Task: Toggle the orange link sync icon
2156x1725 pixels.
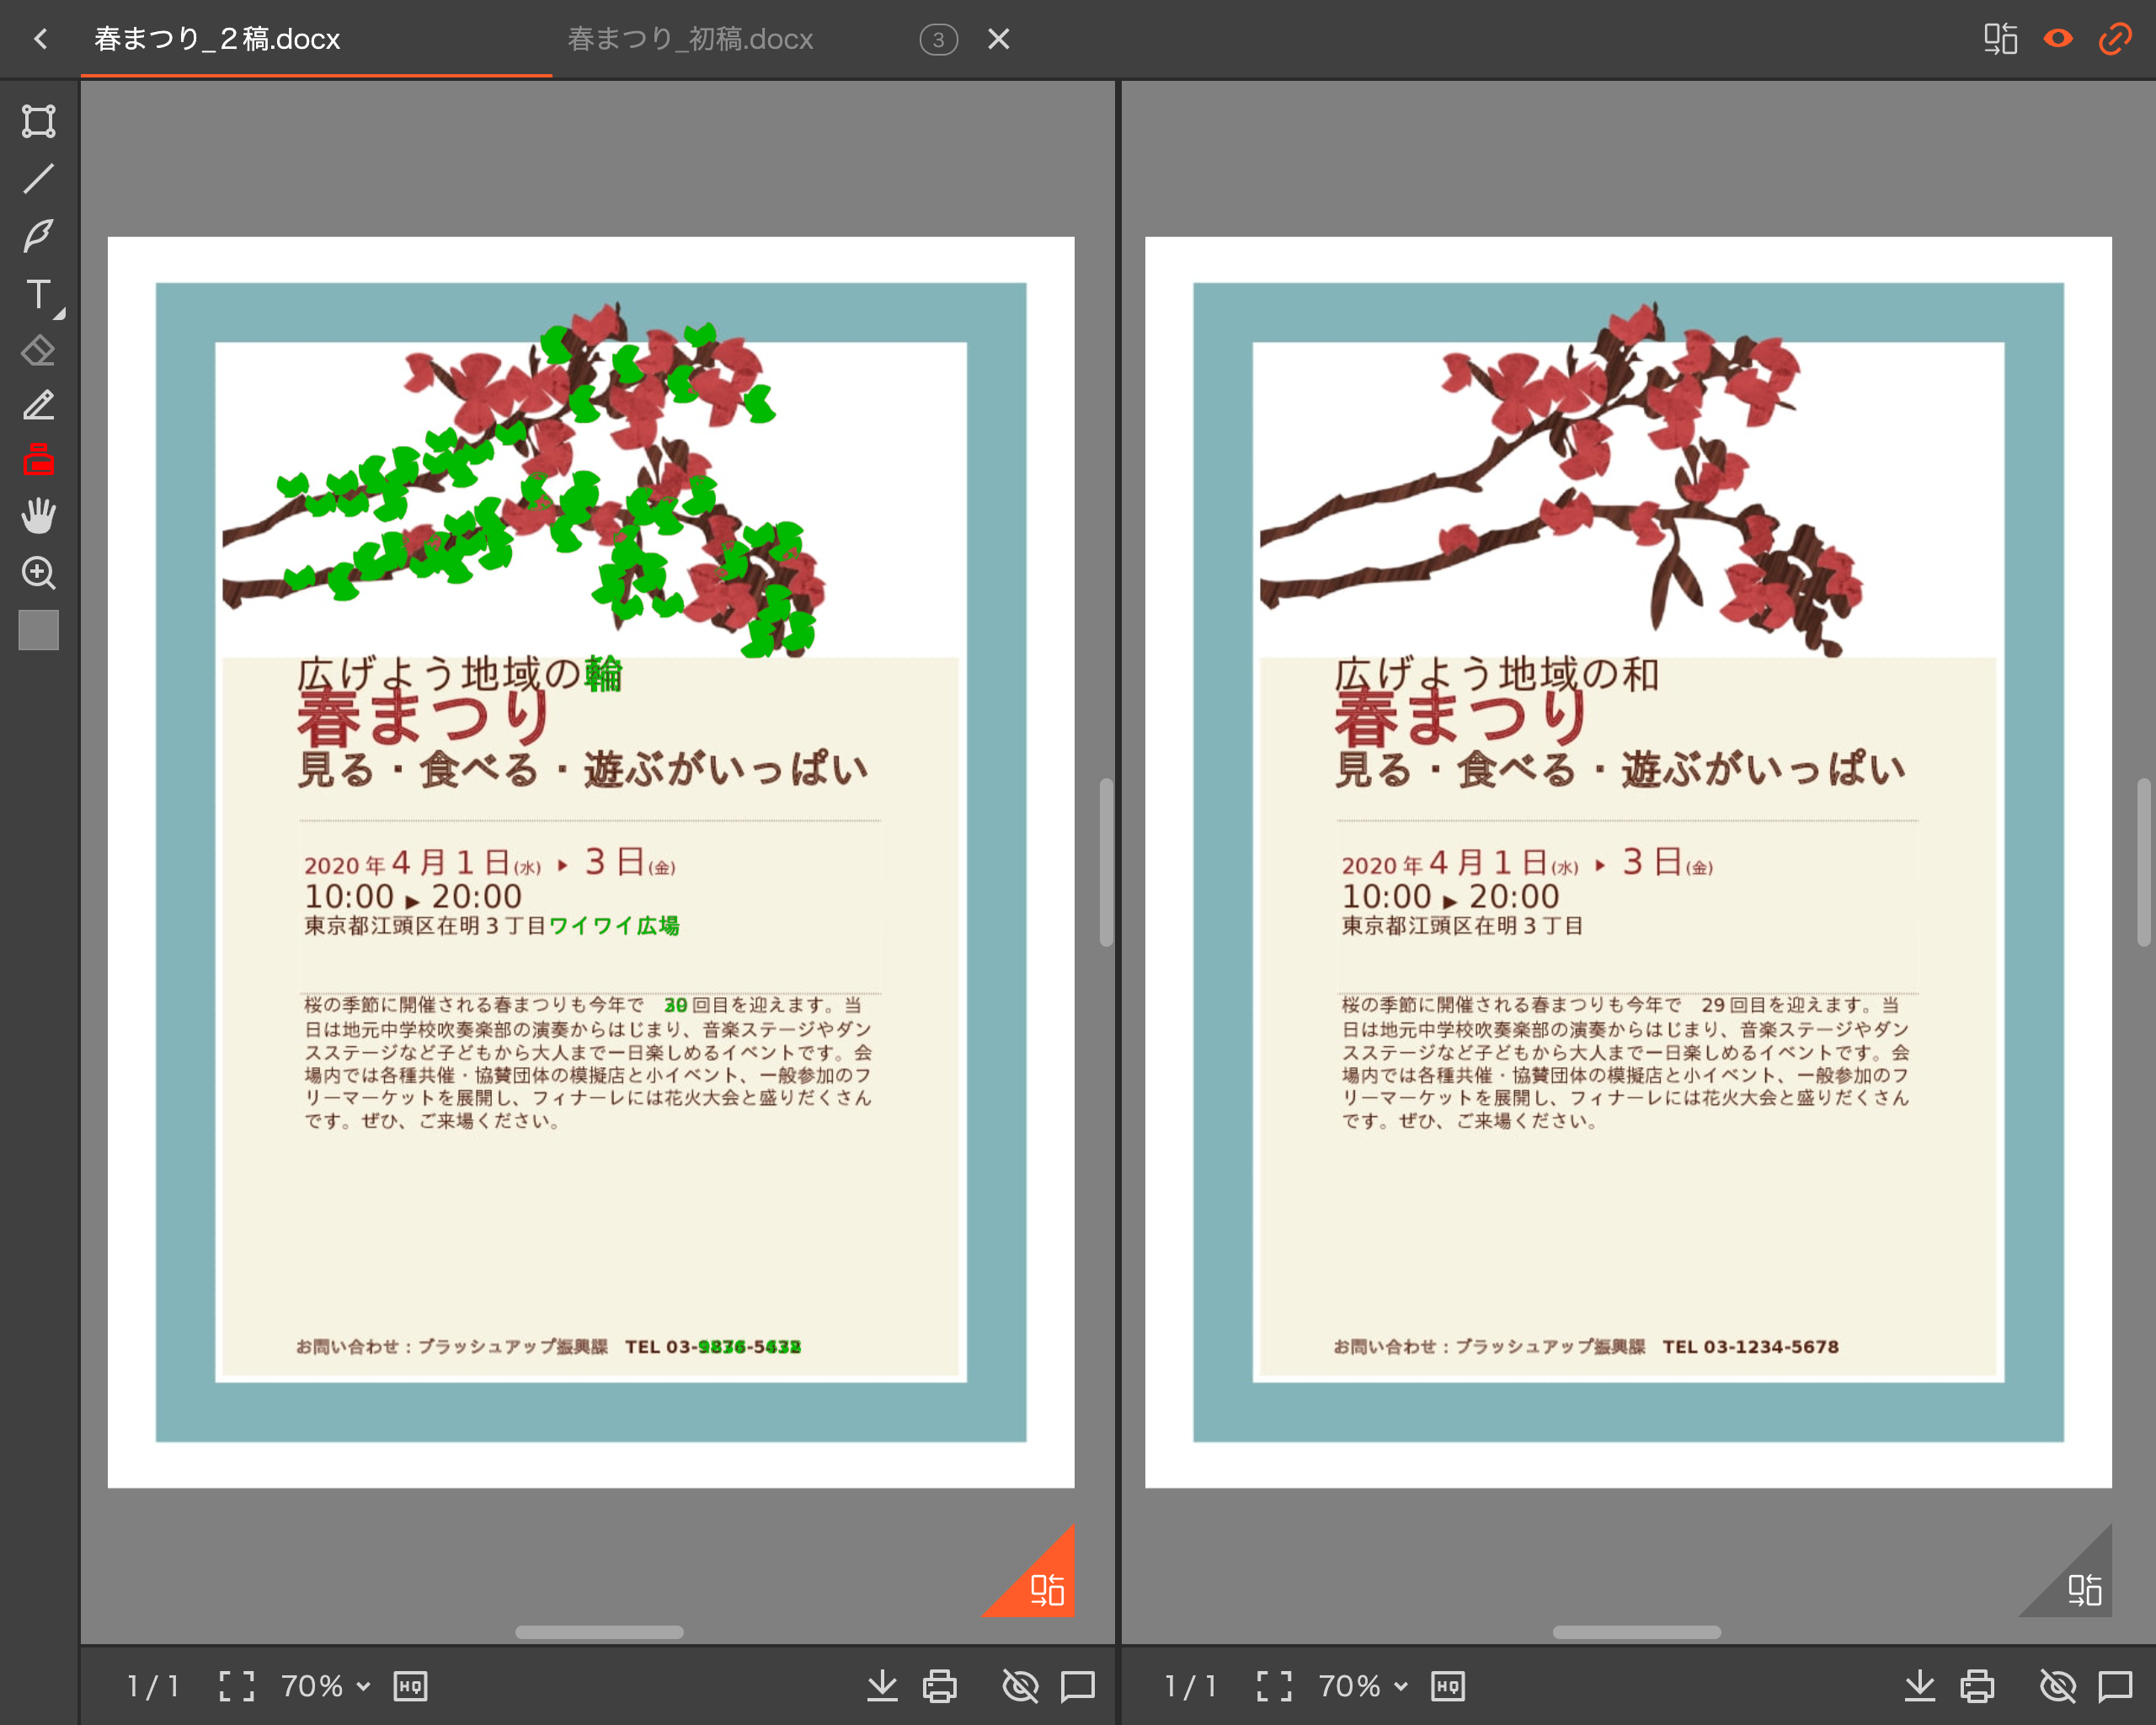Action: coord(2115,38)
